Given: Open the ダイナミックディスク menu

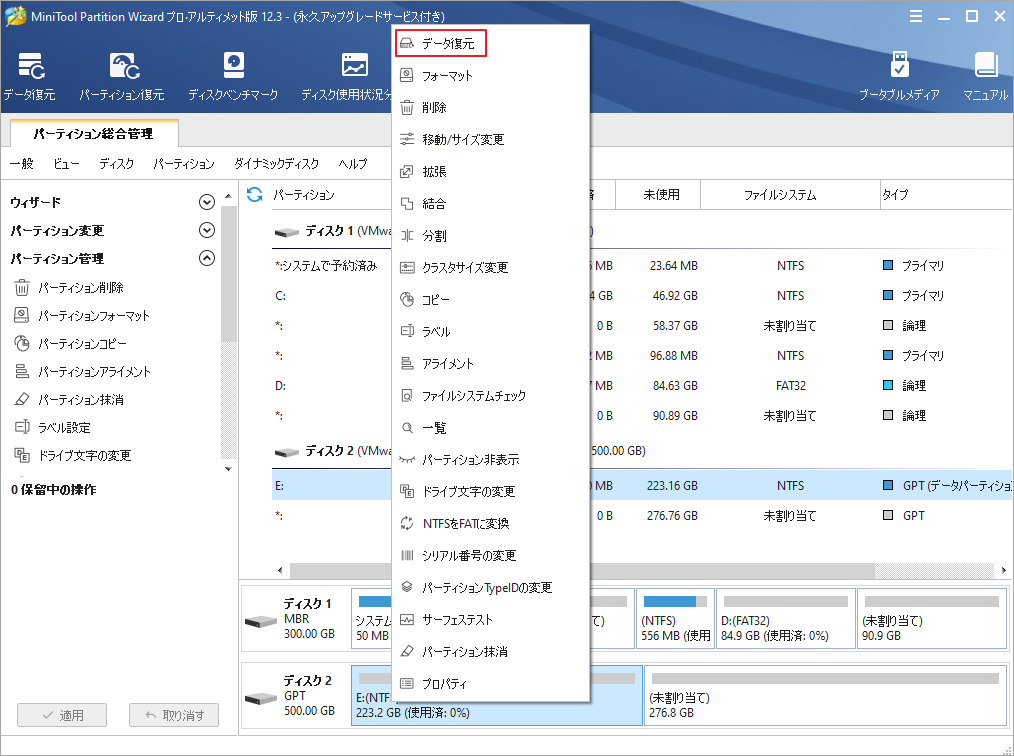Looking at the screenshot, I should 276,164.
